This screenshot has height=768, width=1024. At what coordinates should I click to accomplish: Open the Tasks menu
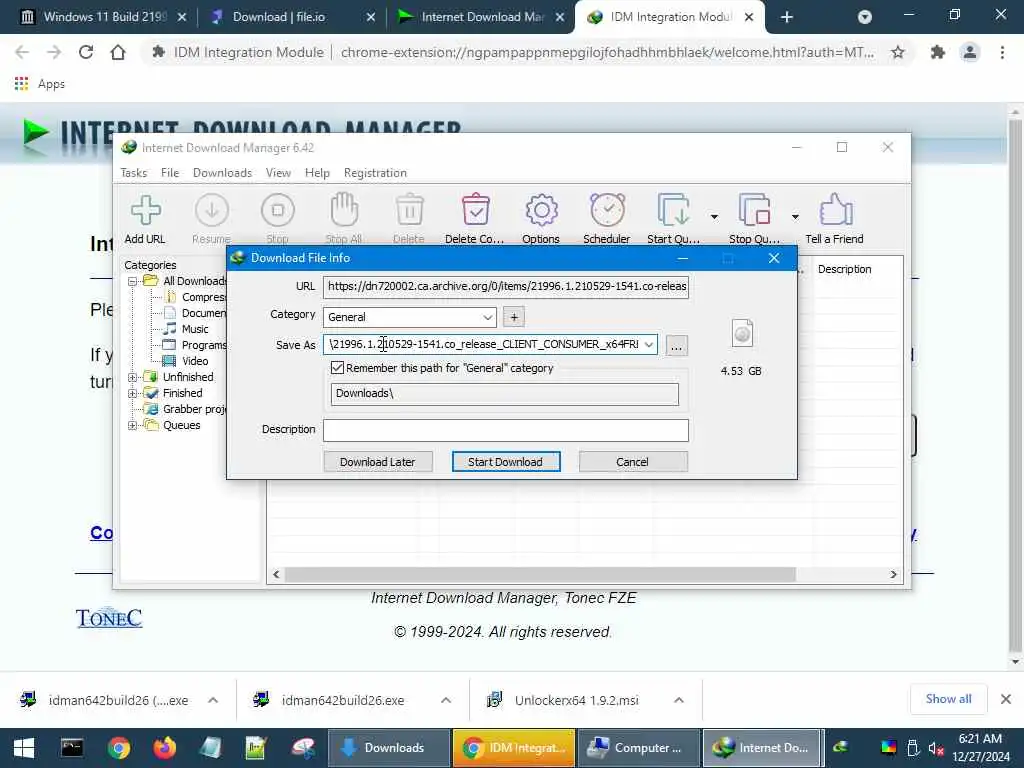134,173
